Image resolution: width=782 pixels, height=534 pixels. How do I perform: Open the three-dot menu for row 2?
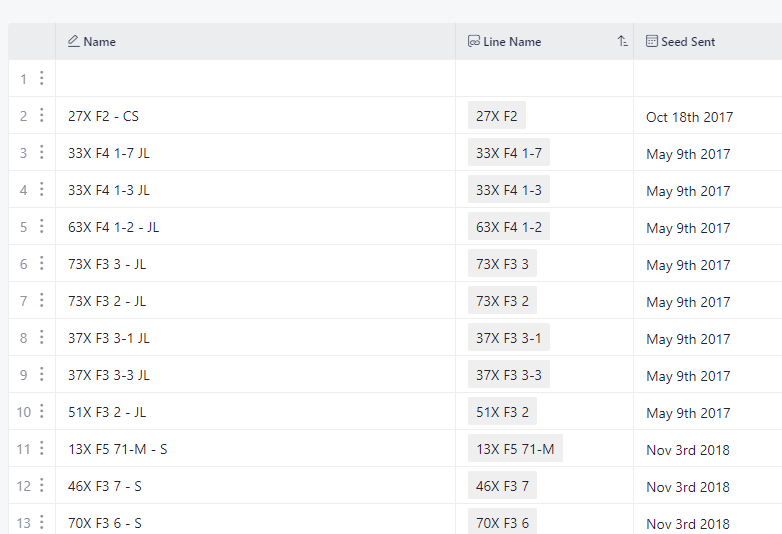pyautogui.click(x=41, y=115)
